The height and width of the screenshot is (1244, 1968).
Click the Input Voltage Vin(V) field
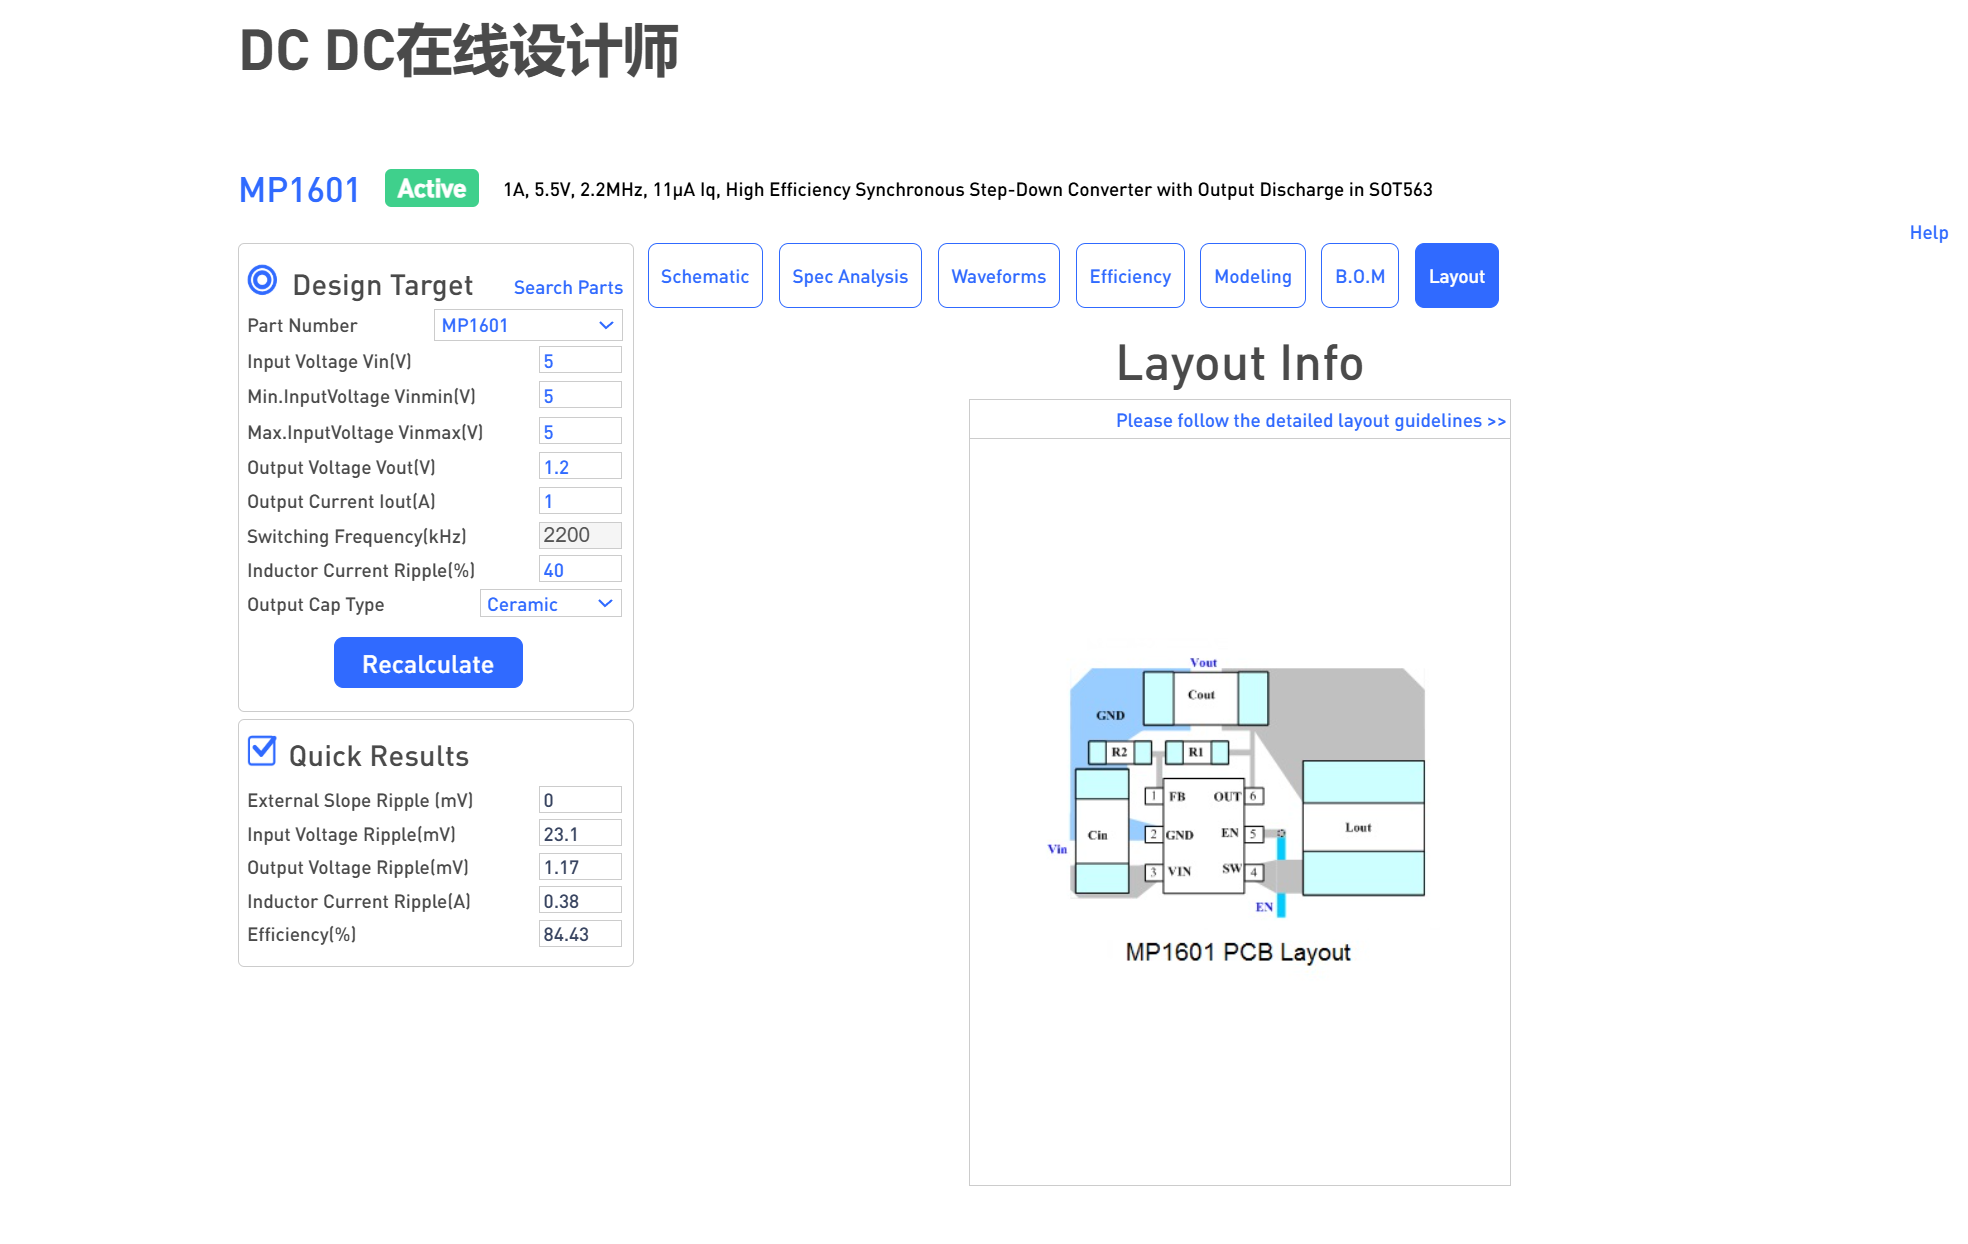[580, 361]
